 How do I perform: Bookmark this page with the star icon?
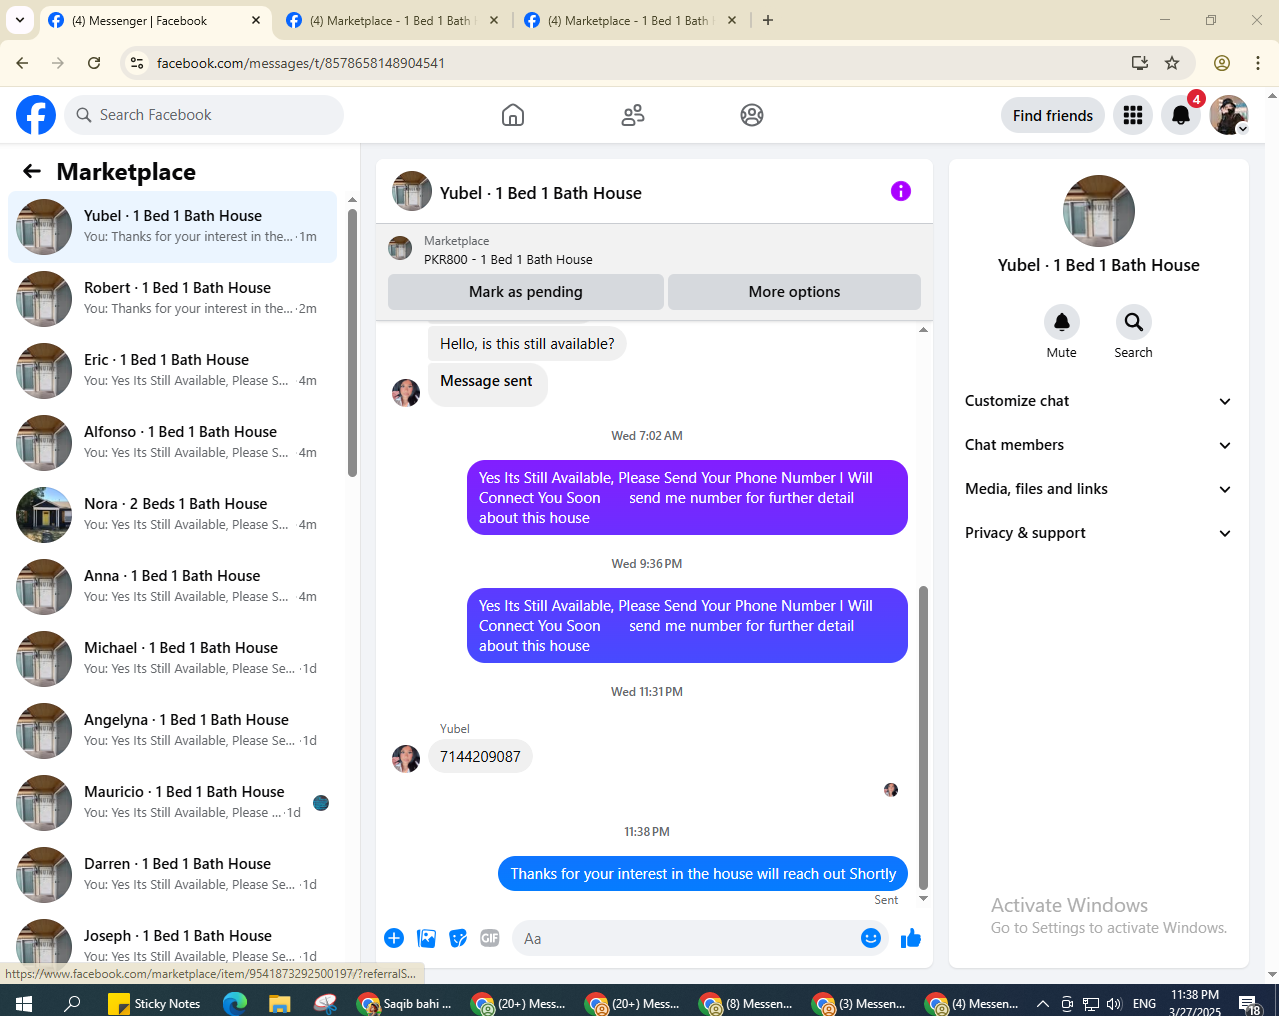(x=1172, y=63)
